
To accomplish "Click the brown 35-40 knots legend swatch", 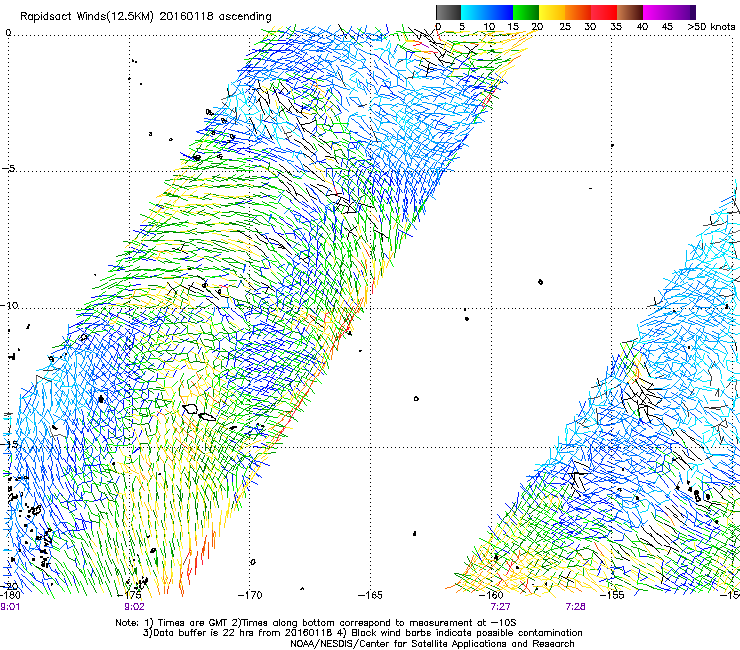I will coord(630,12).
